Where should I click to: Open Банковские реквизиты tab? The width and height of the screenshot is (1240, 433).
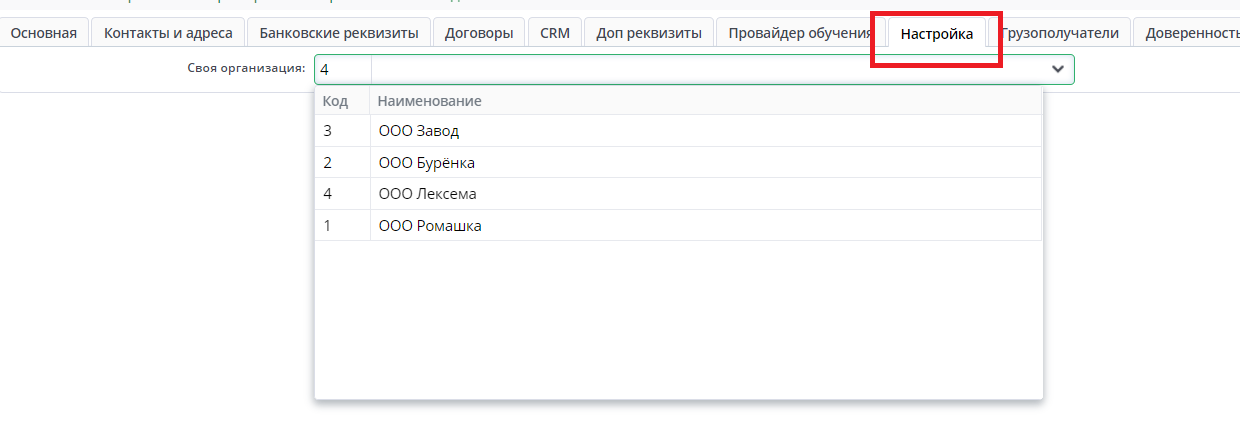pos(339,33)
